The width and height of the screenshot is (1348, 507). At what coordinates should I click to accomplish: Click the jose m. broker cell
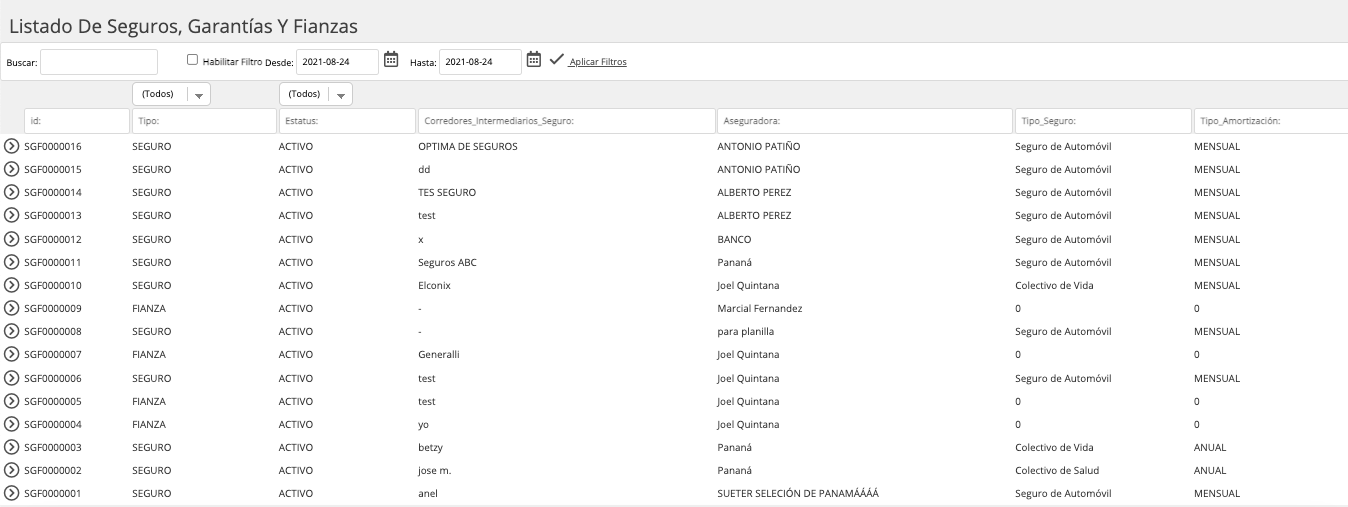436,470
